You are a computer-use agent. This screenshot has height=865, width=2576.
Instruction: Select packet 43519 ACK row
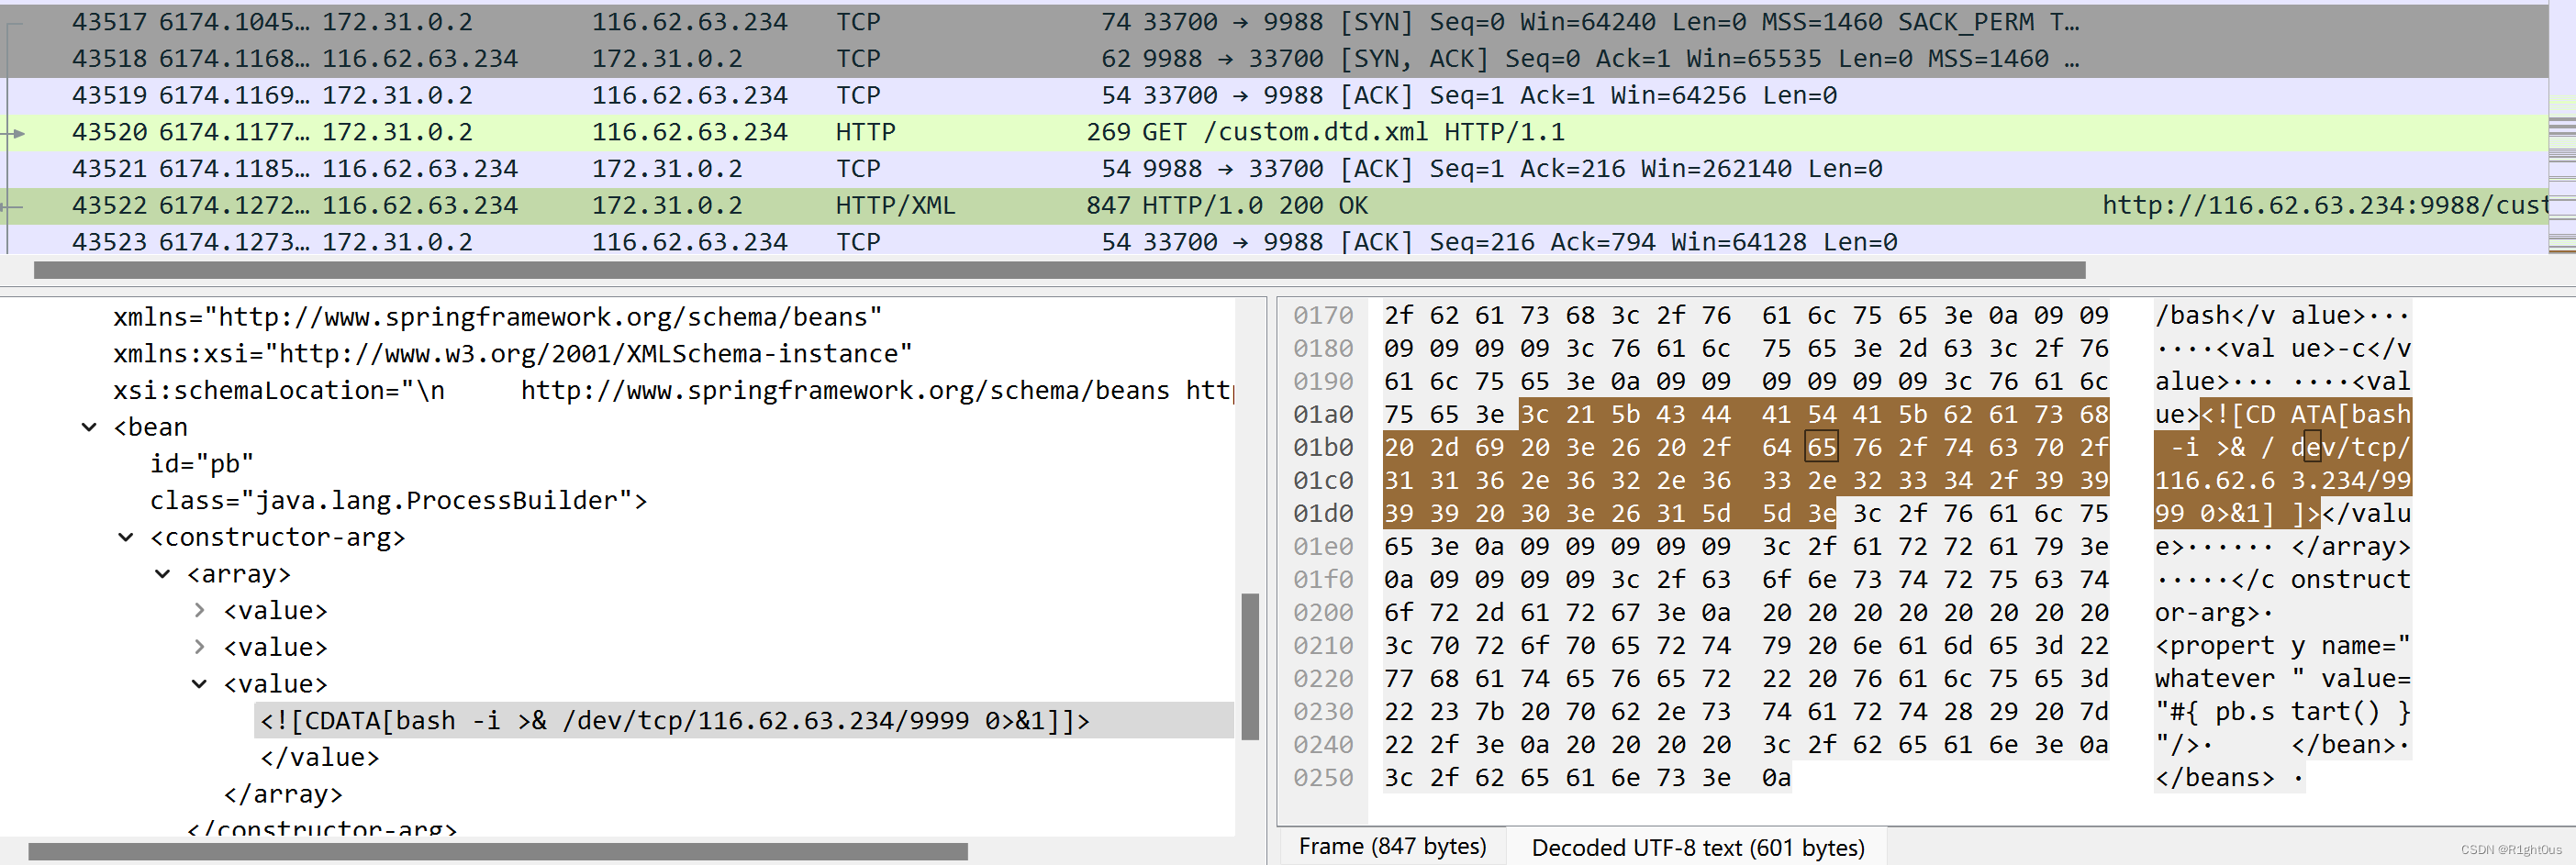(1274, 95)
